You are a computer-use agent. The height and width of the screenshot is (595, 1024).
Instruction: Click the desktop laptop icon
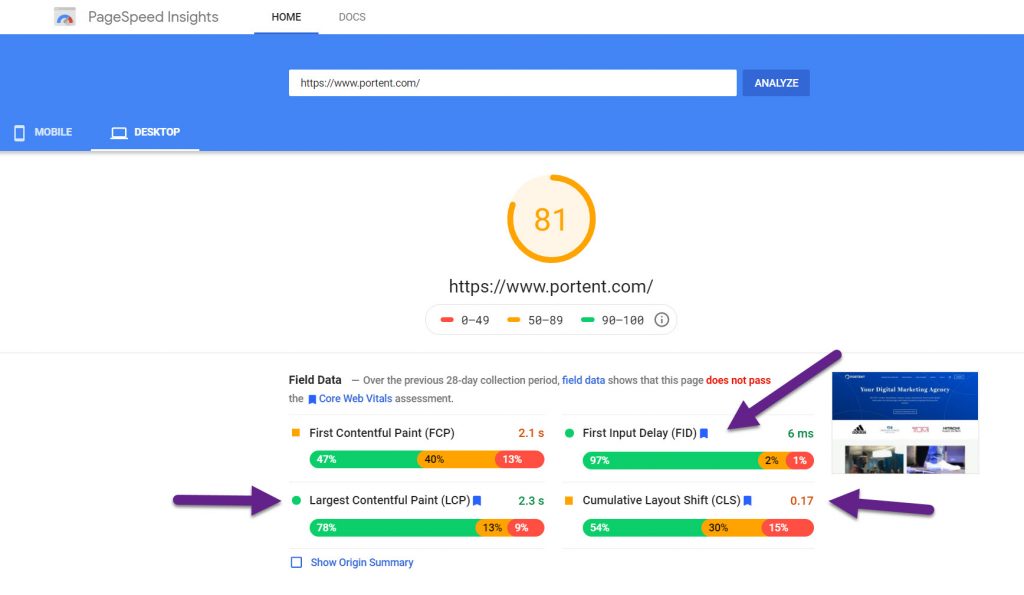pyautogui.click(x=119, y=133)
